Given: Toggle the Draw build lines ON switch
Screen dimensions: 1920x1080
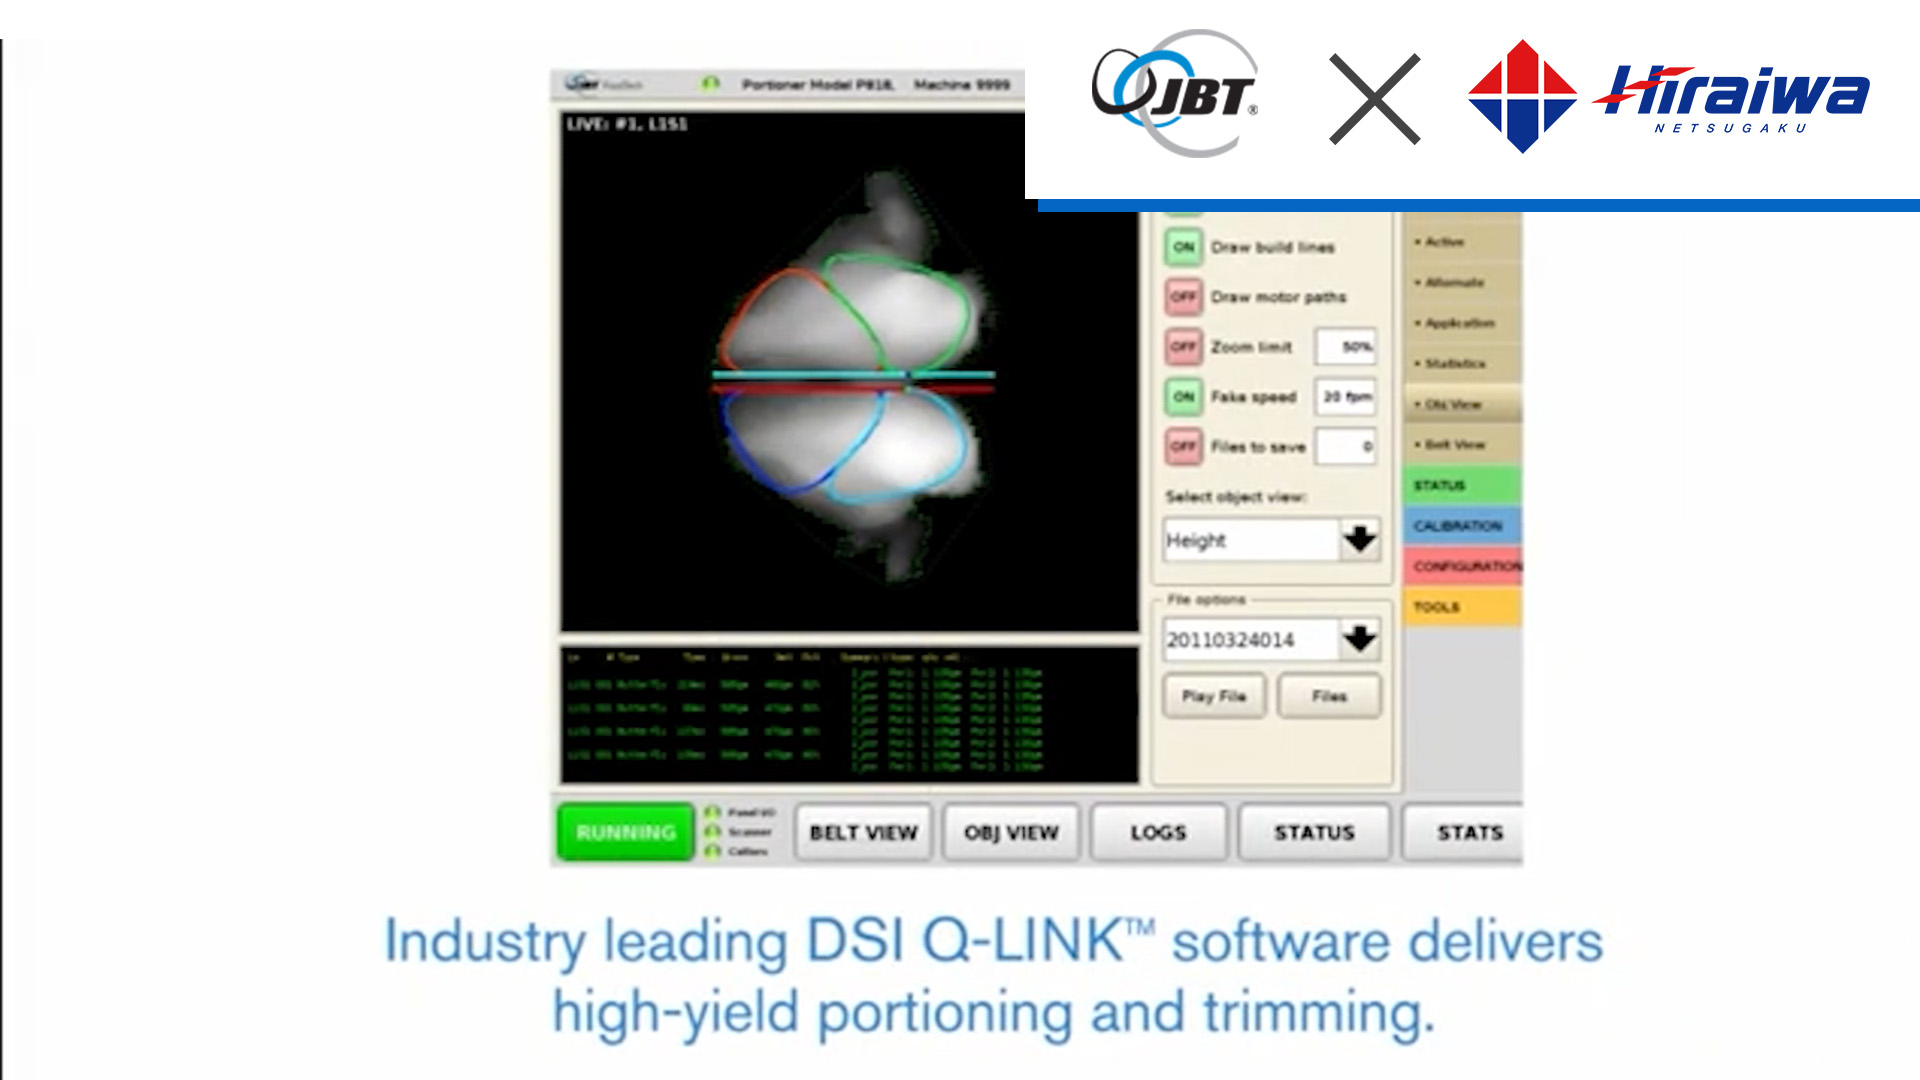Looking at the screenshot, I should pyautogui.click(x=1184, y=247).
